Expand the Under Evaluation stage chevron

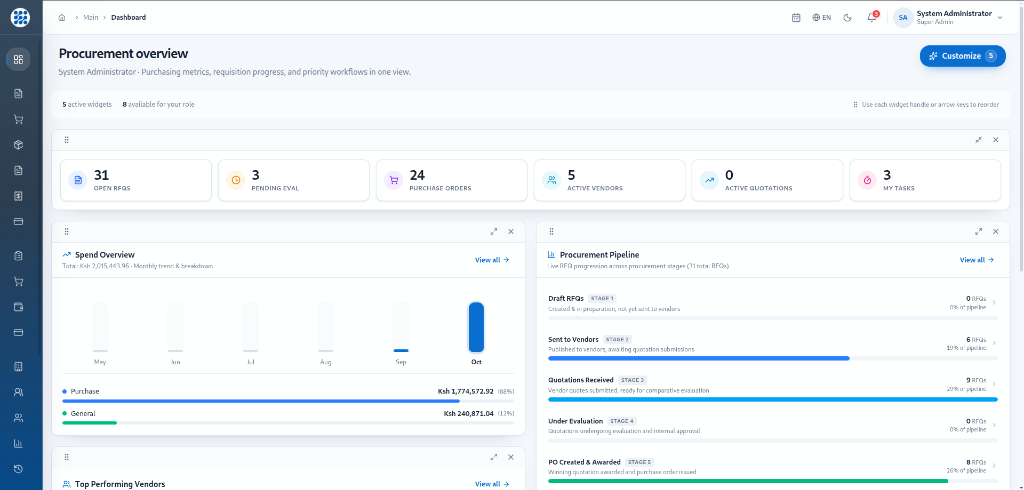[x=993, y=425]
